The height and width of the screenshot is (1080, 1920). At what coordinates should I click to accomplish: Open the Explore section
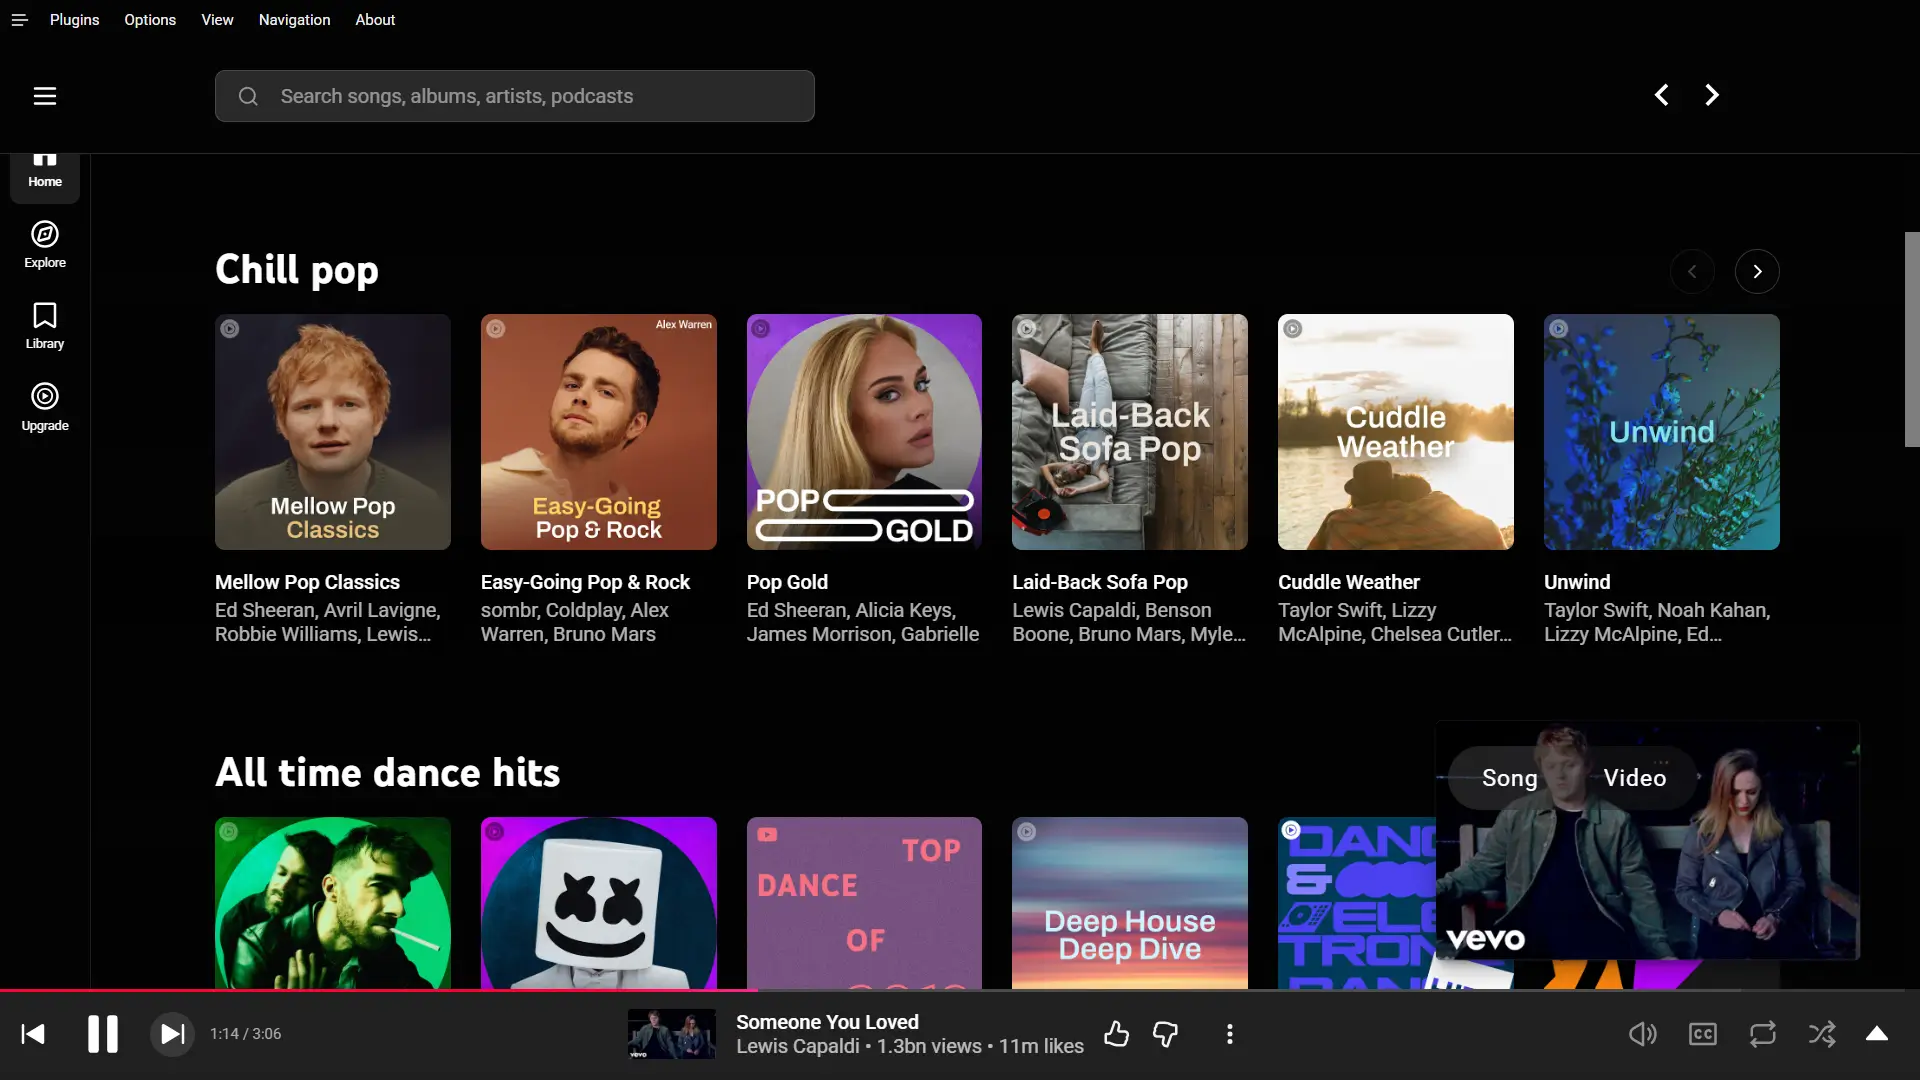45,245
